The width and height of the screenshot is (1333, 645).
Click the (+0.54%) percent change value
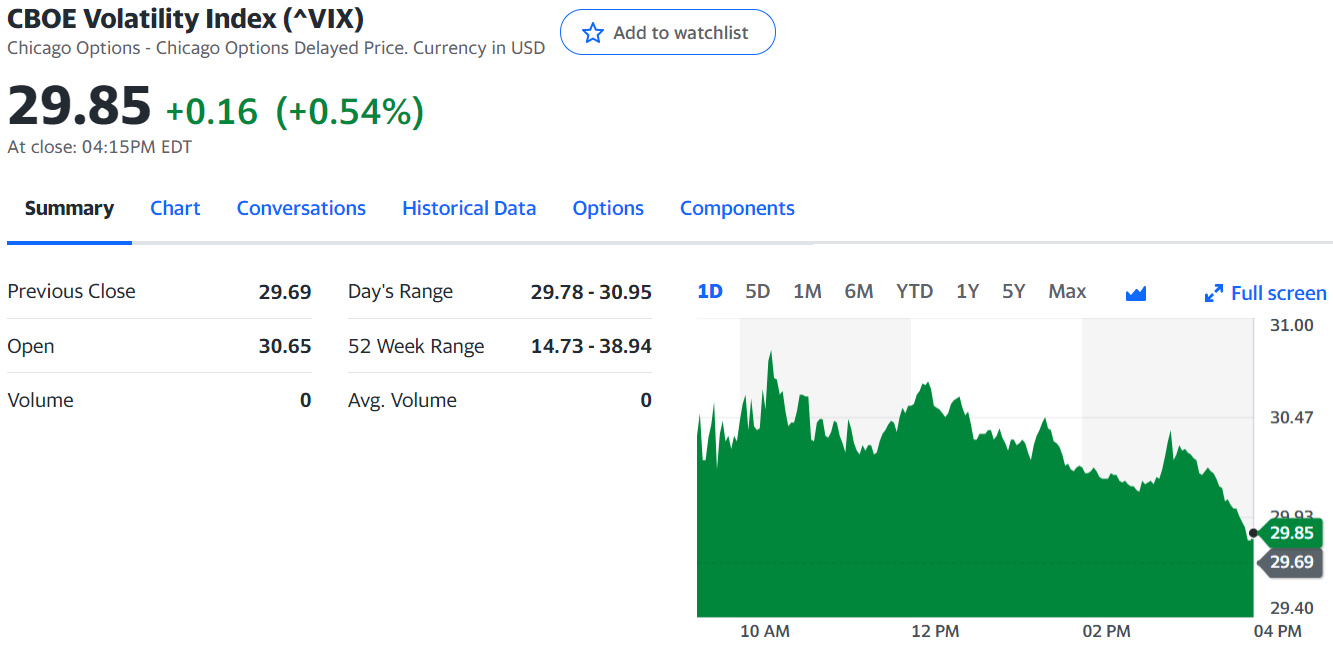coord(350,111)
